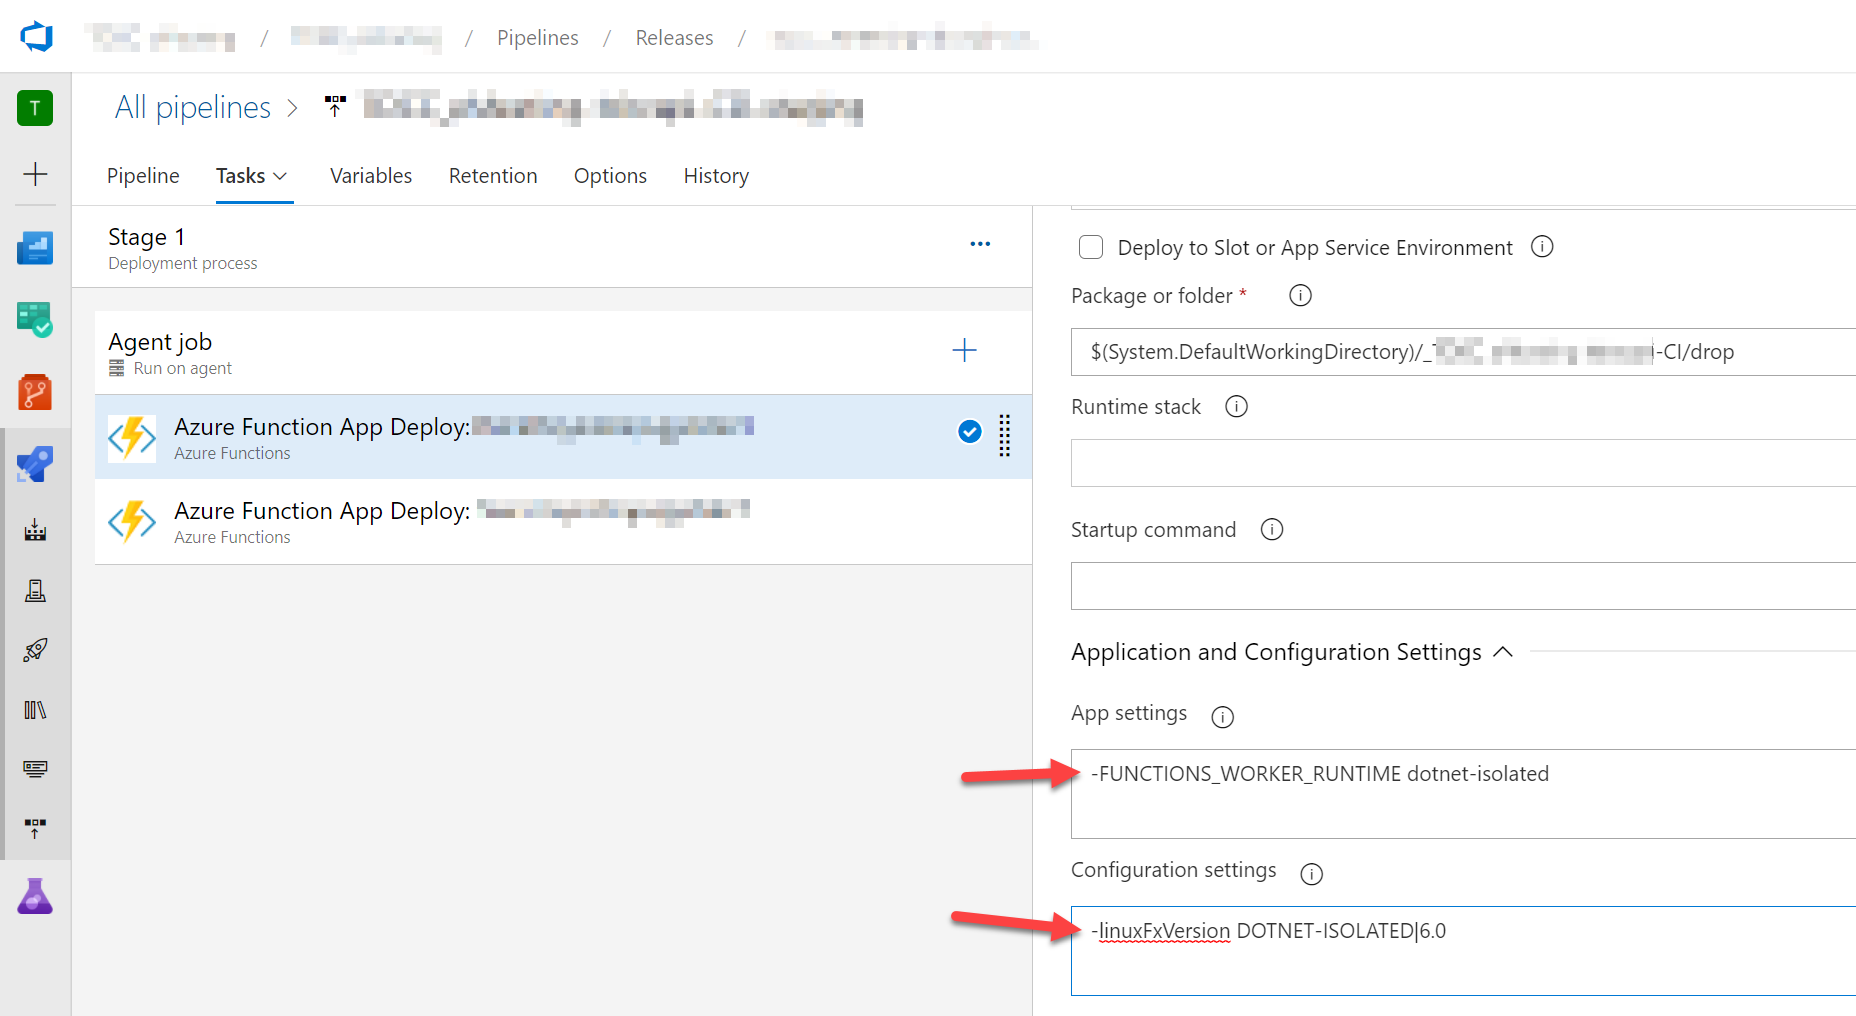Click the second Azure Functions task icon

coord(132,522)
